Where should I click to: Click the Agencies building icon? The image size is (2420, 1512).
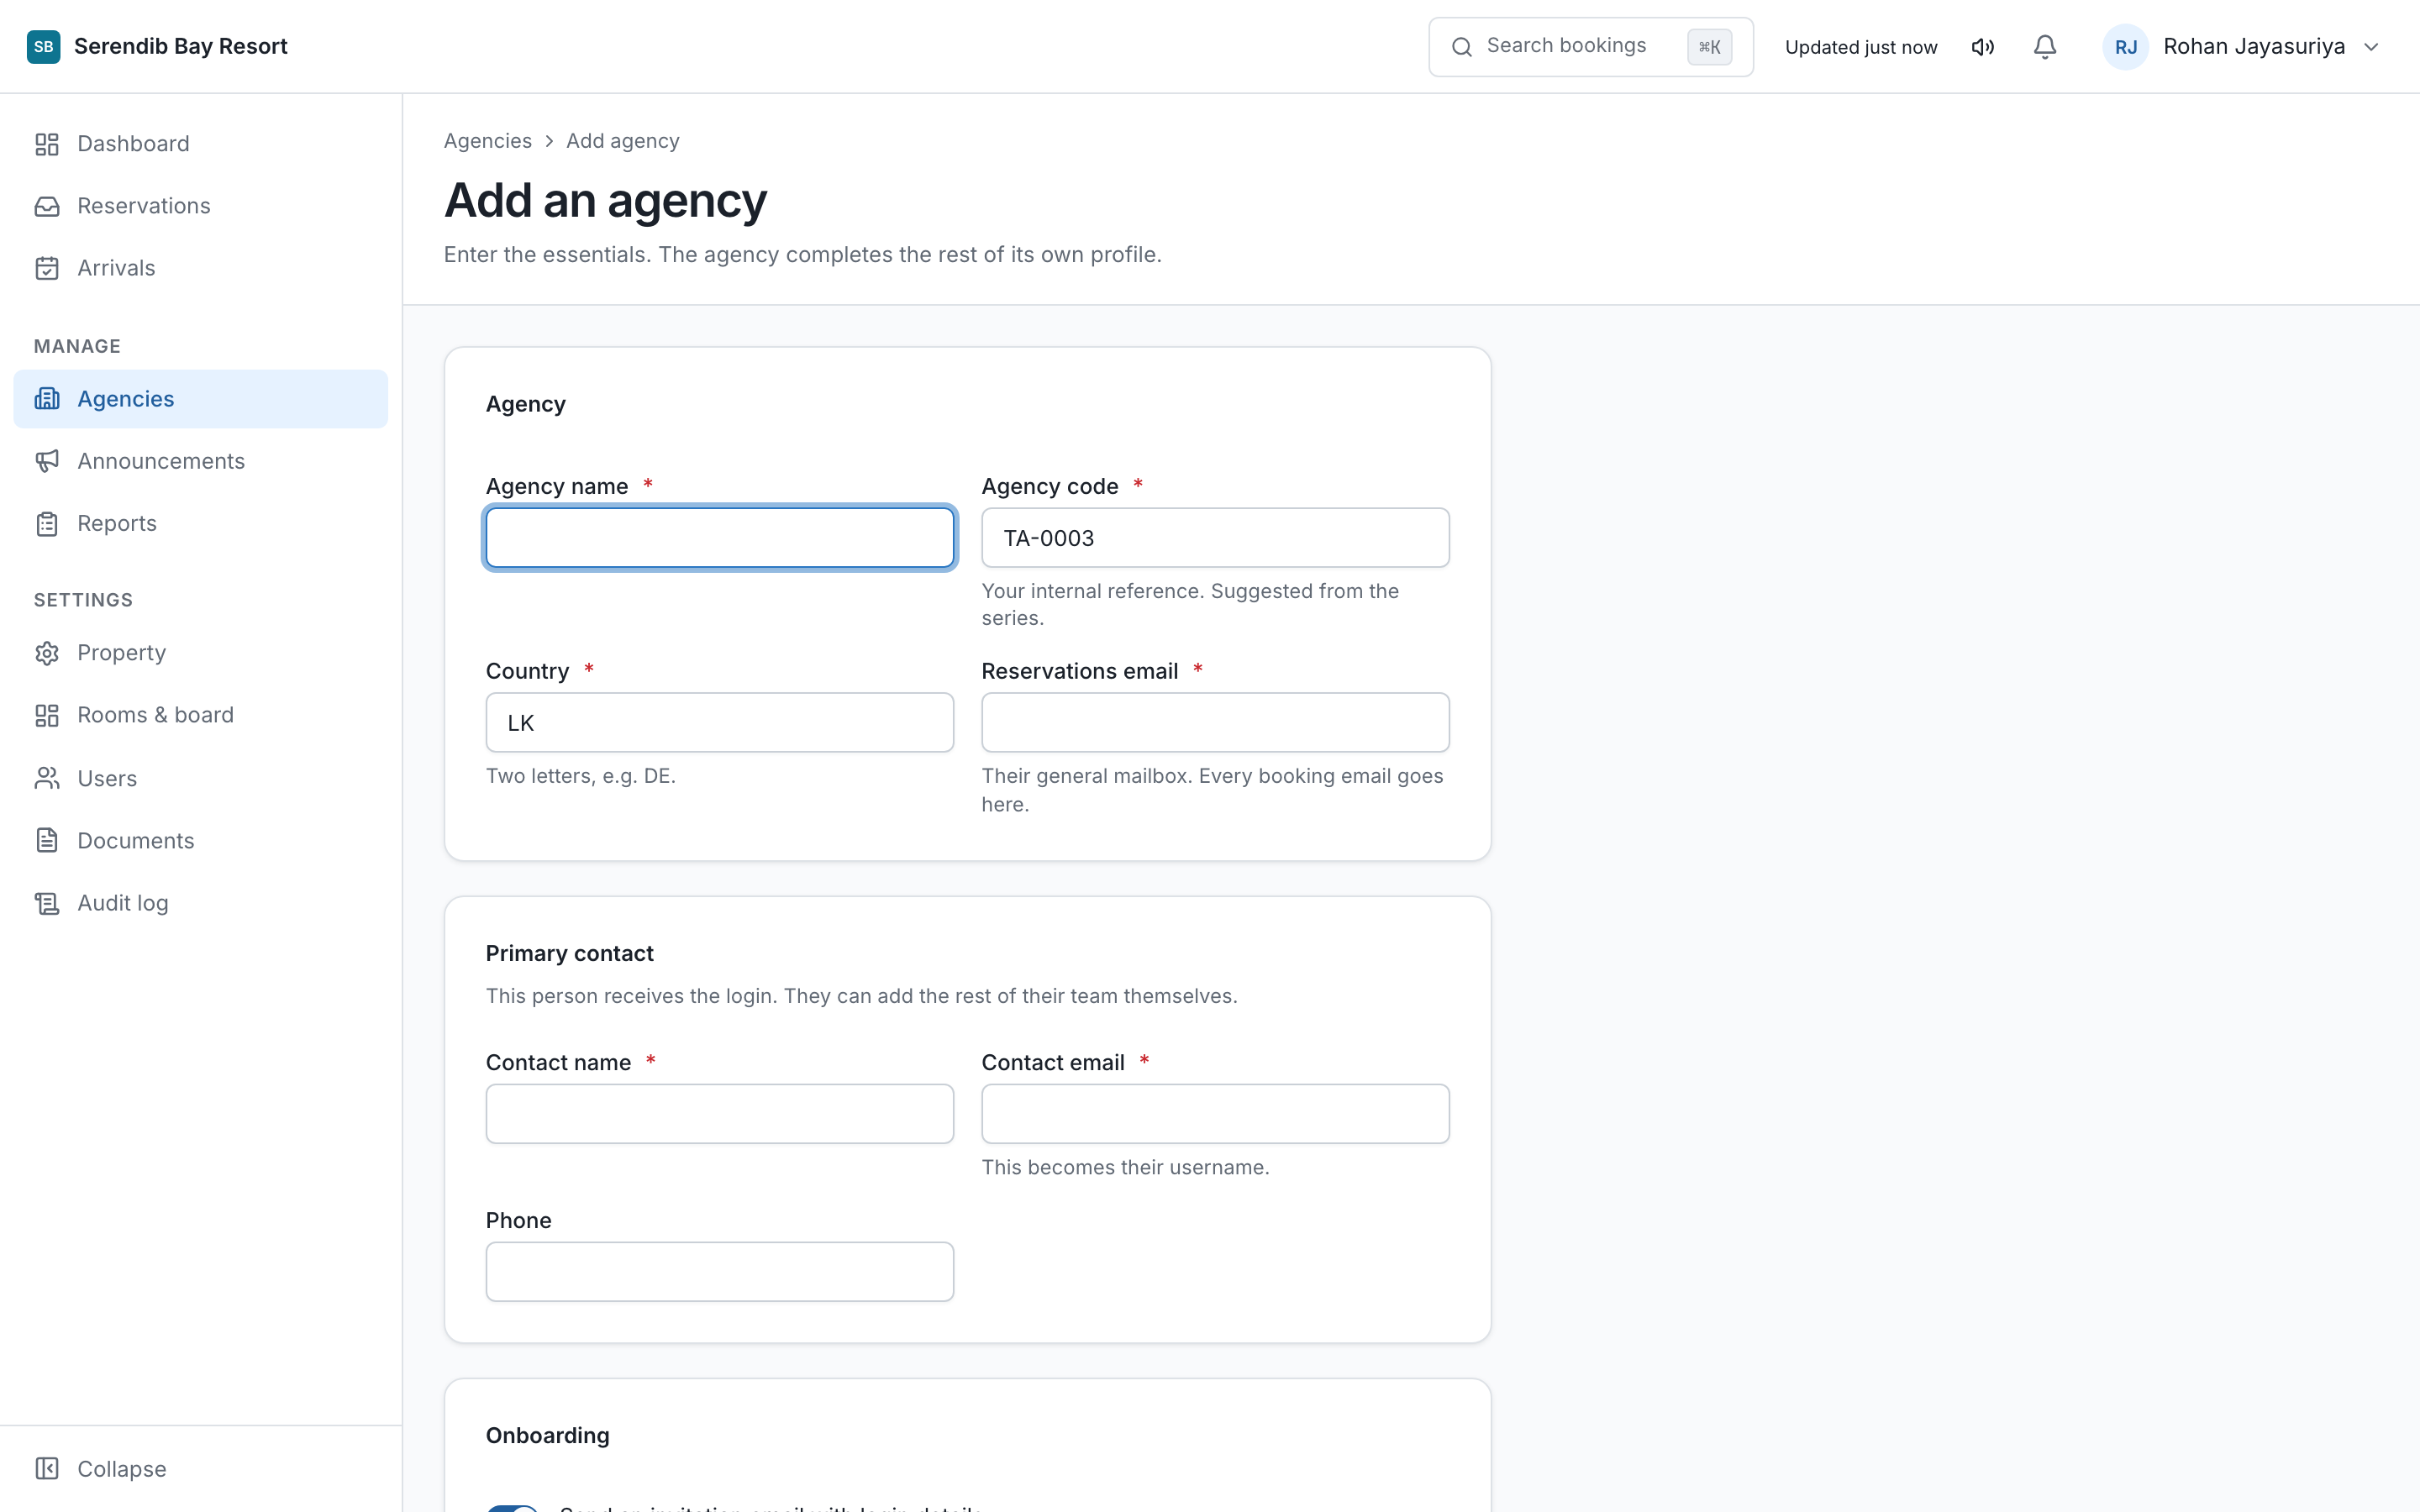(47, 399)
